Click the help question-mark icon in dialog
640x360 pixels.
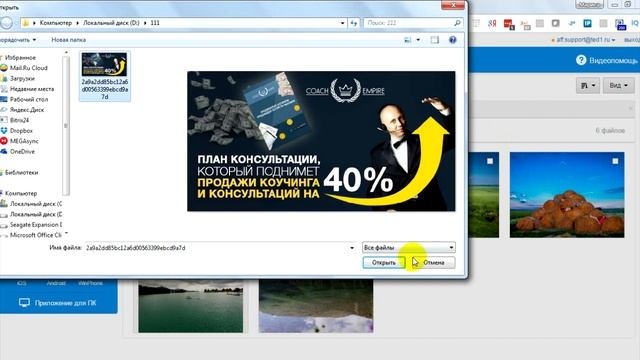[x=452, y=40]
